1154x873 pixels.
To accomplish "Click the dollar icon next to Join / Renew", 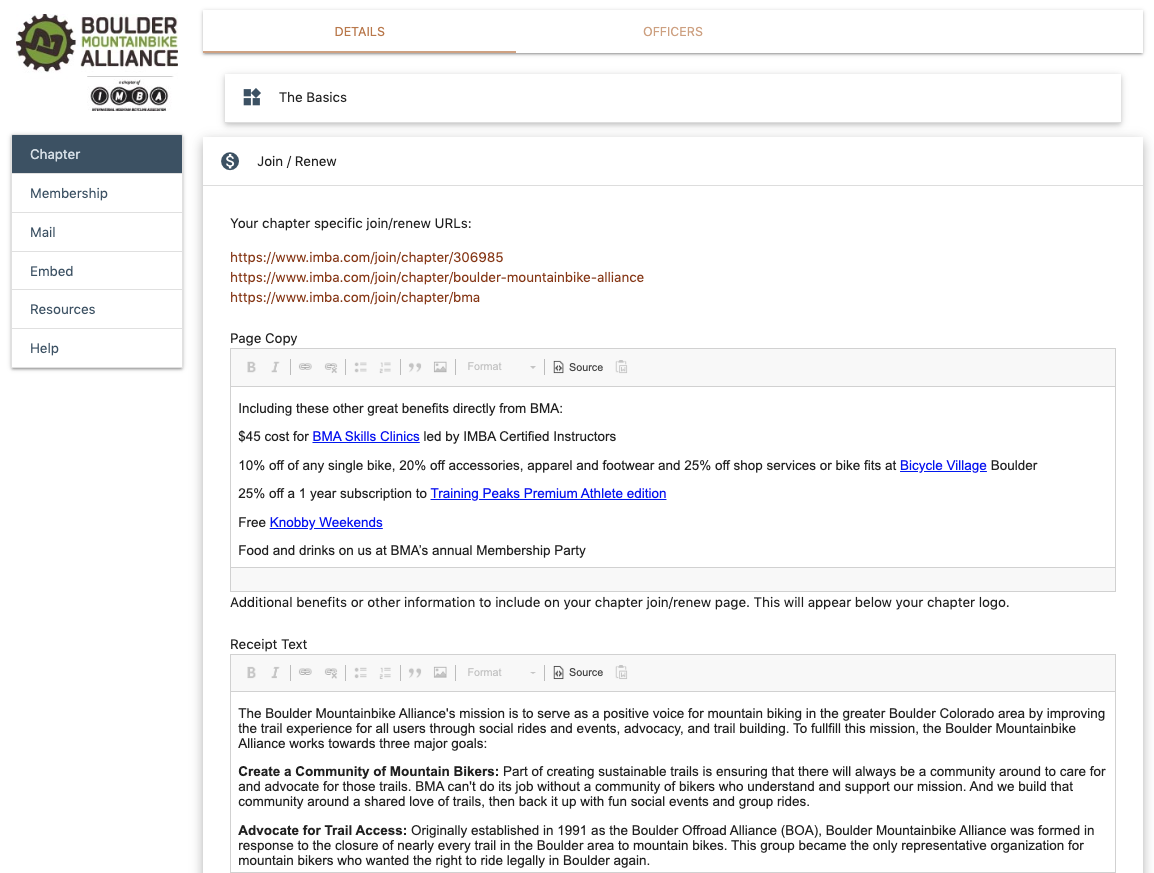I will [230, 161].
